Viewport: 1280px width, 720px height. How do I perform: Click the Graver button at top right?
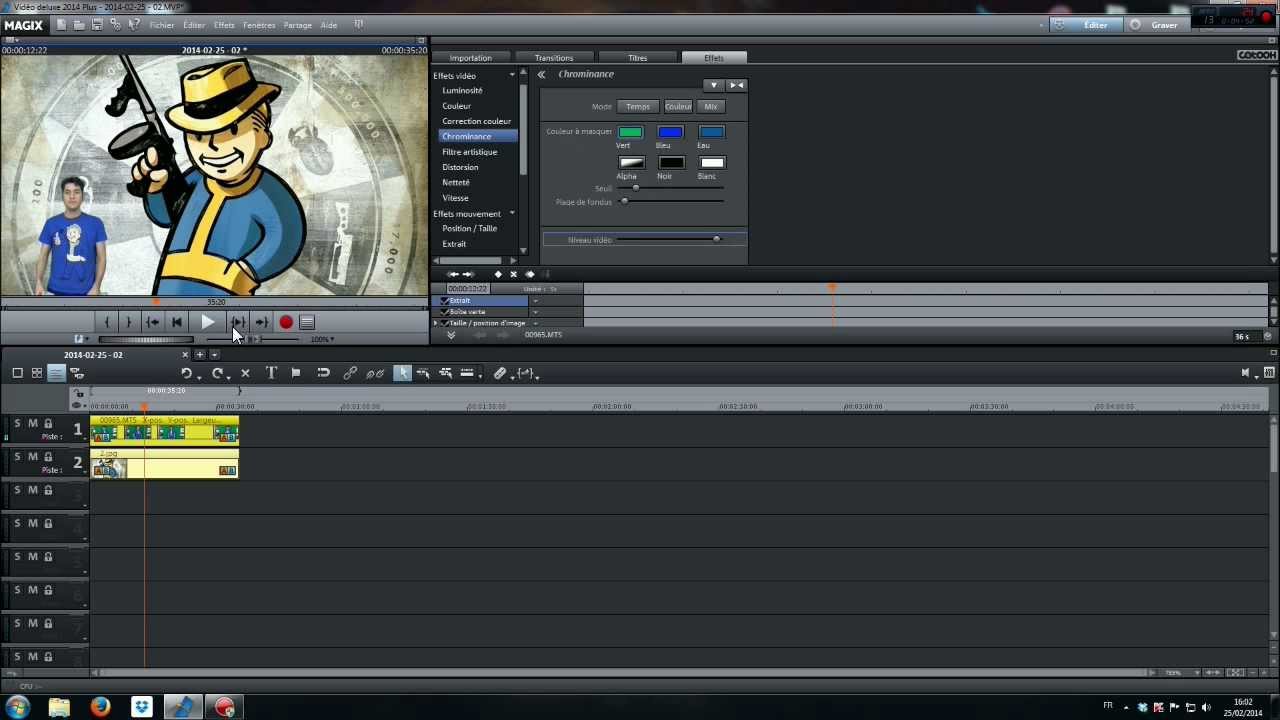point(1155,25)
